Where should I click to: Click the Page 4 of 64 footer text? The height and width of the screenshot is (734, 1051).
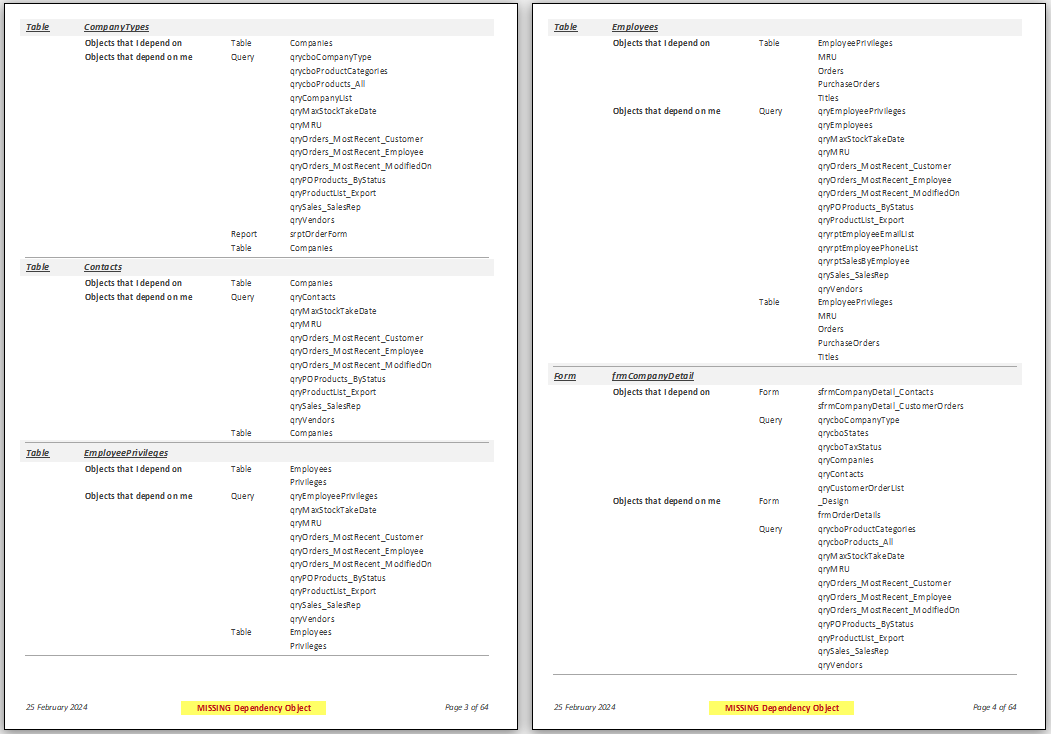click(995, 707)
